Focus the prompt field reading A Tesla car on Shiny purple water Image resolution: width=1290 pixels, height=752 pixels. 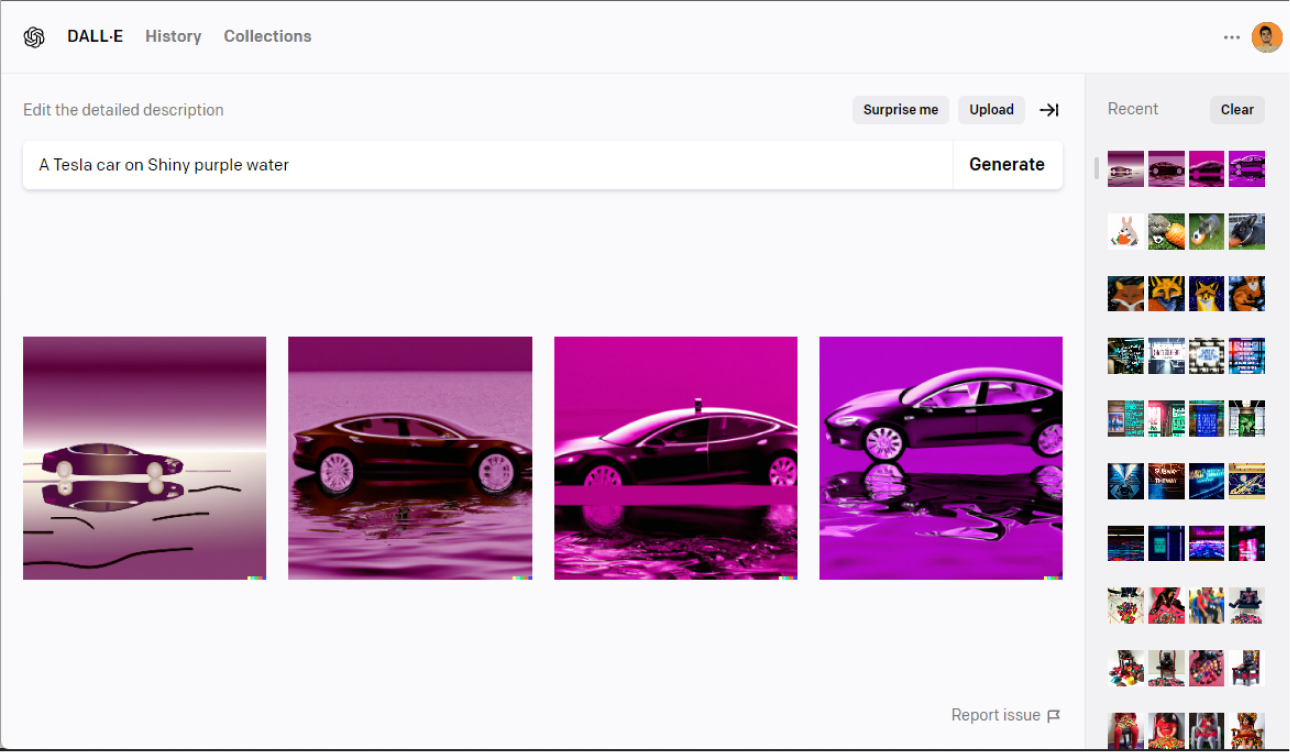[x=487, y=165]
